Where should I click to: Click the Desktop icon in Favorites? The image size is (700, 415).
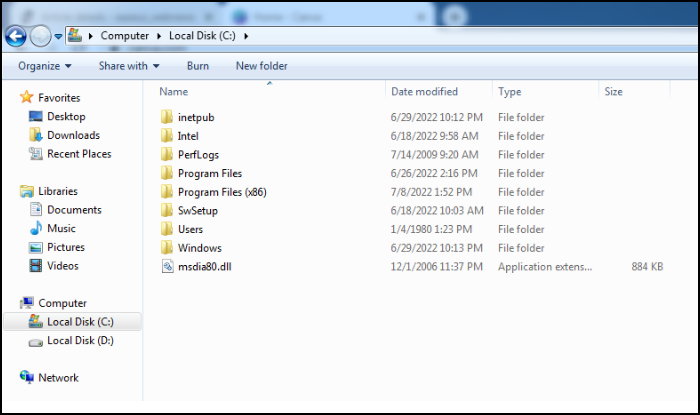[x=36, y=117]
